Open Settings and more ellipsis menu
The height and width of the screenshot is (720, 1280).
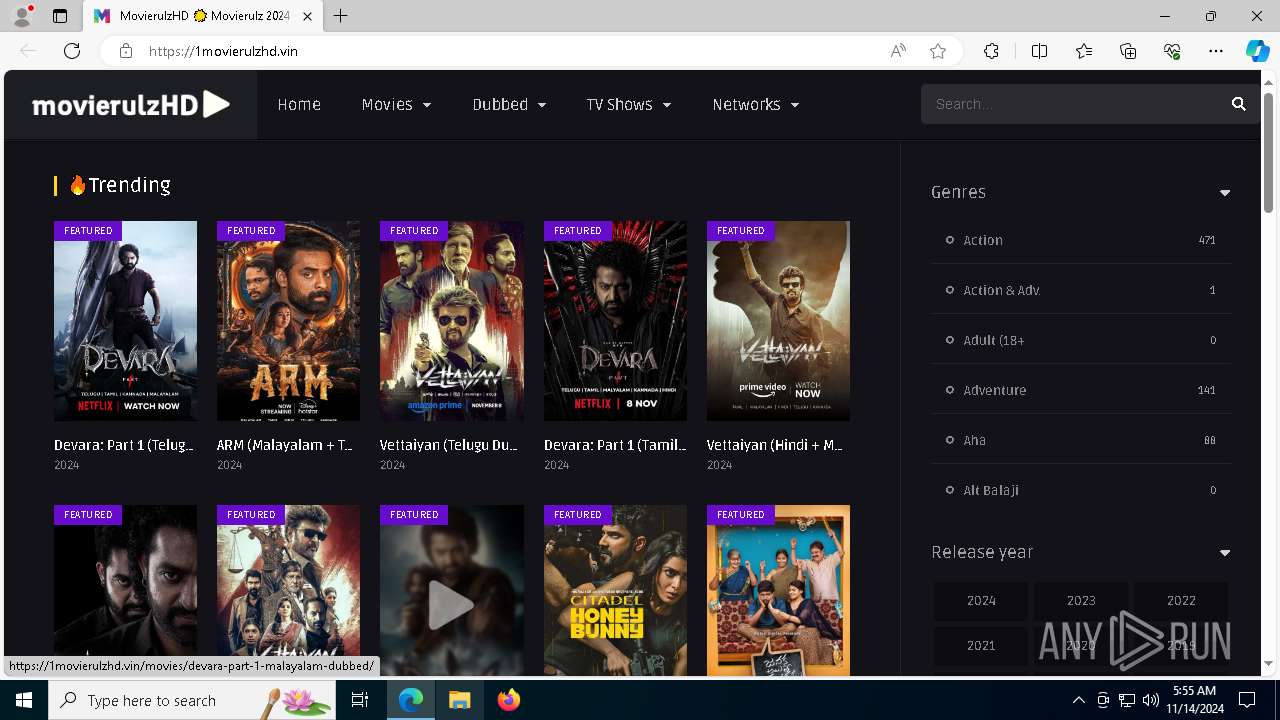coord(1216,51)
